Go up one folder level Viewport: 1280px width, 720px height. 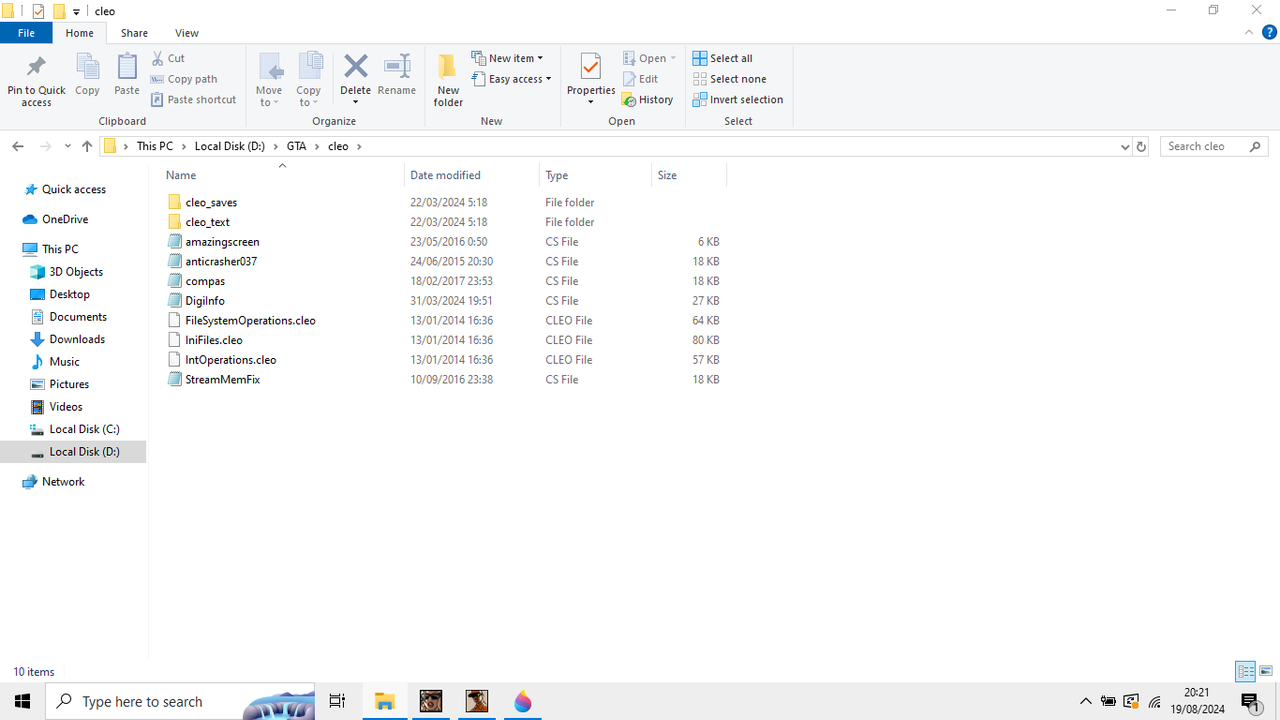87,146
